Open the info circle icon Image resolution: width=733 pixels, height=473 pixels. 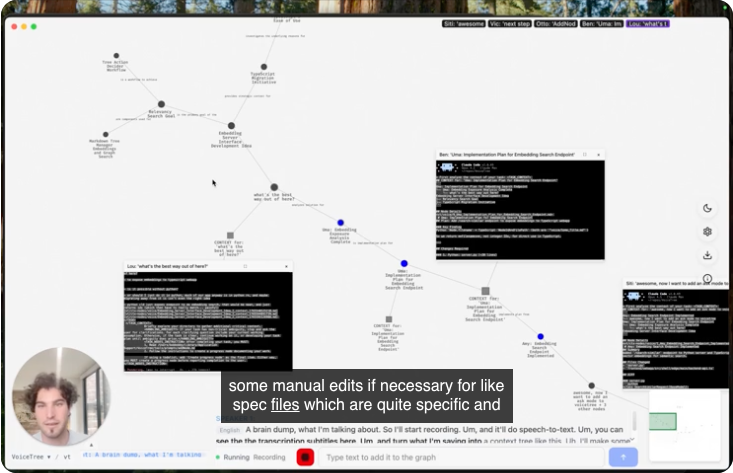point(707,278)
